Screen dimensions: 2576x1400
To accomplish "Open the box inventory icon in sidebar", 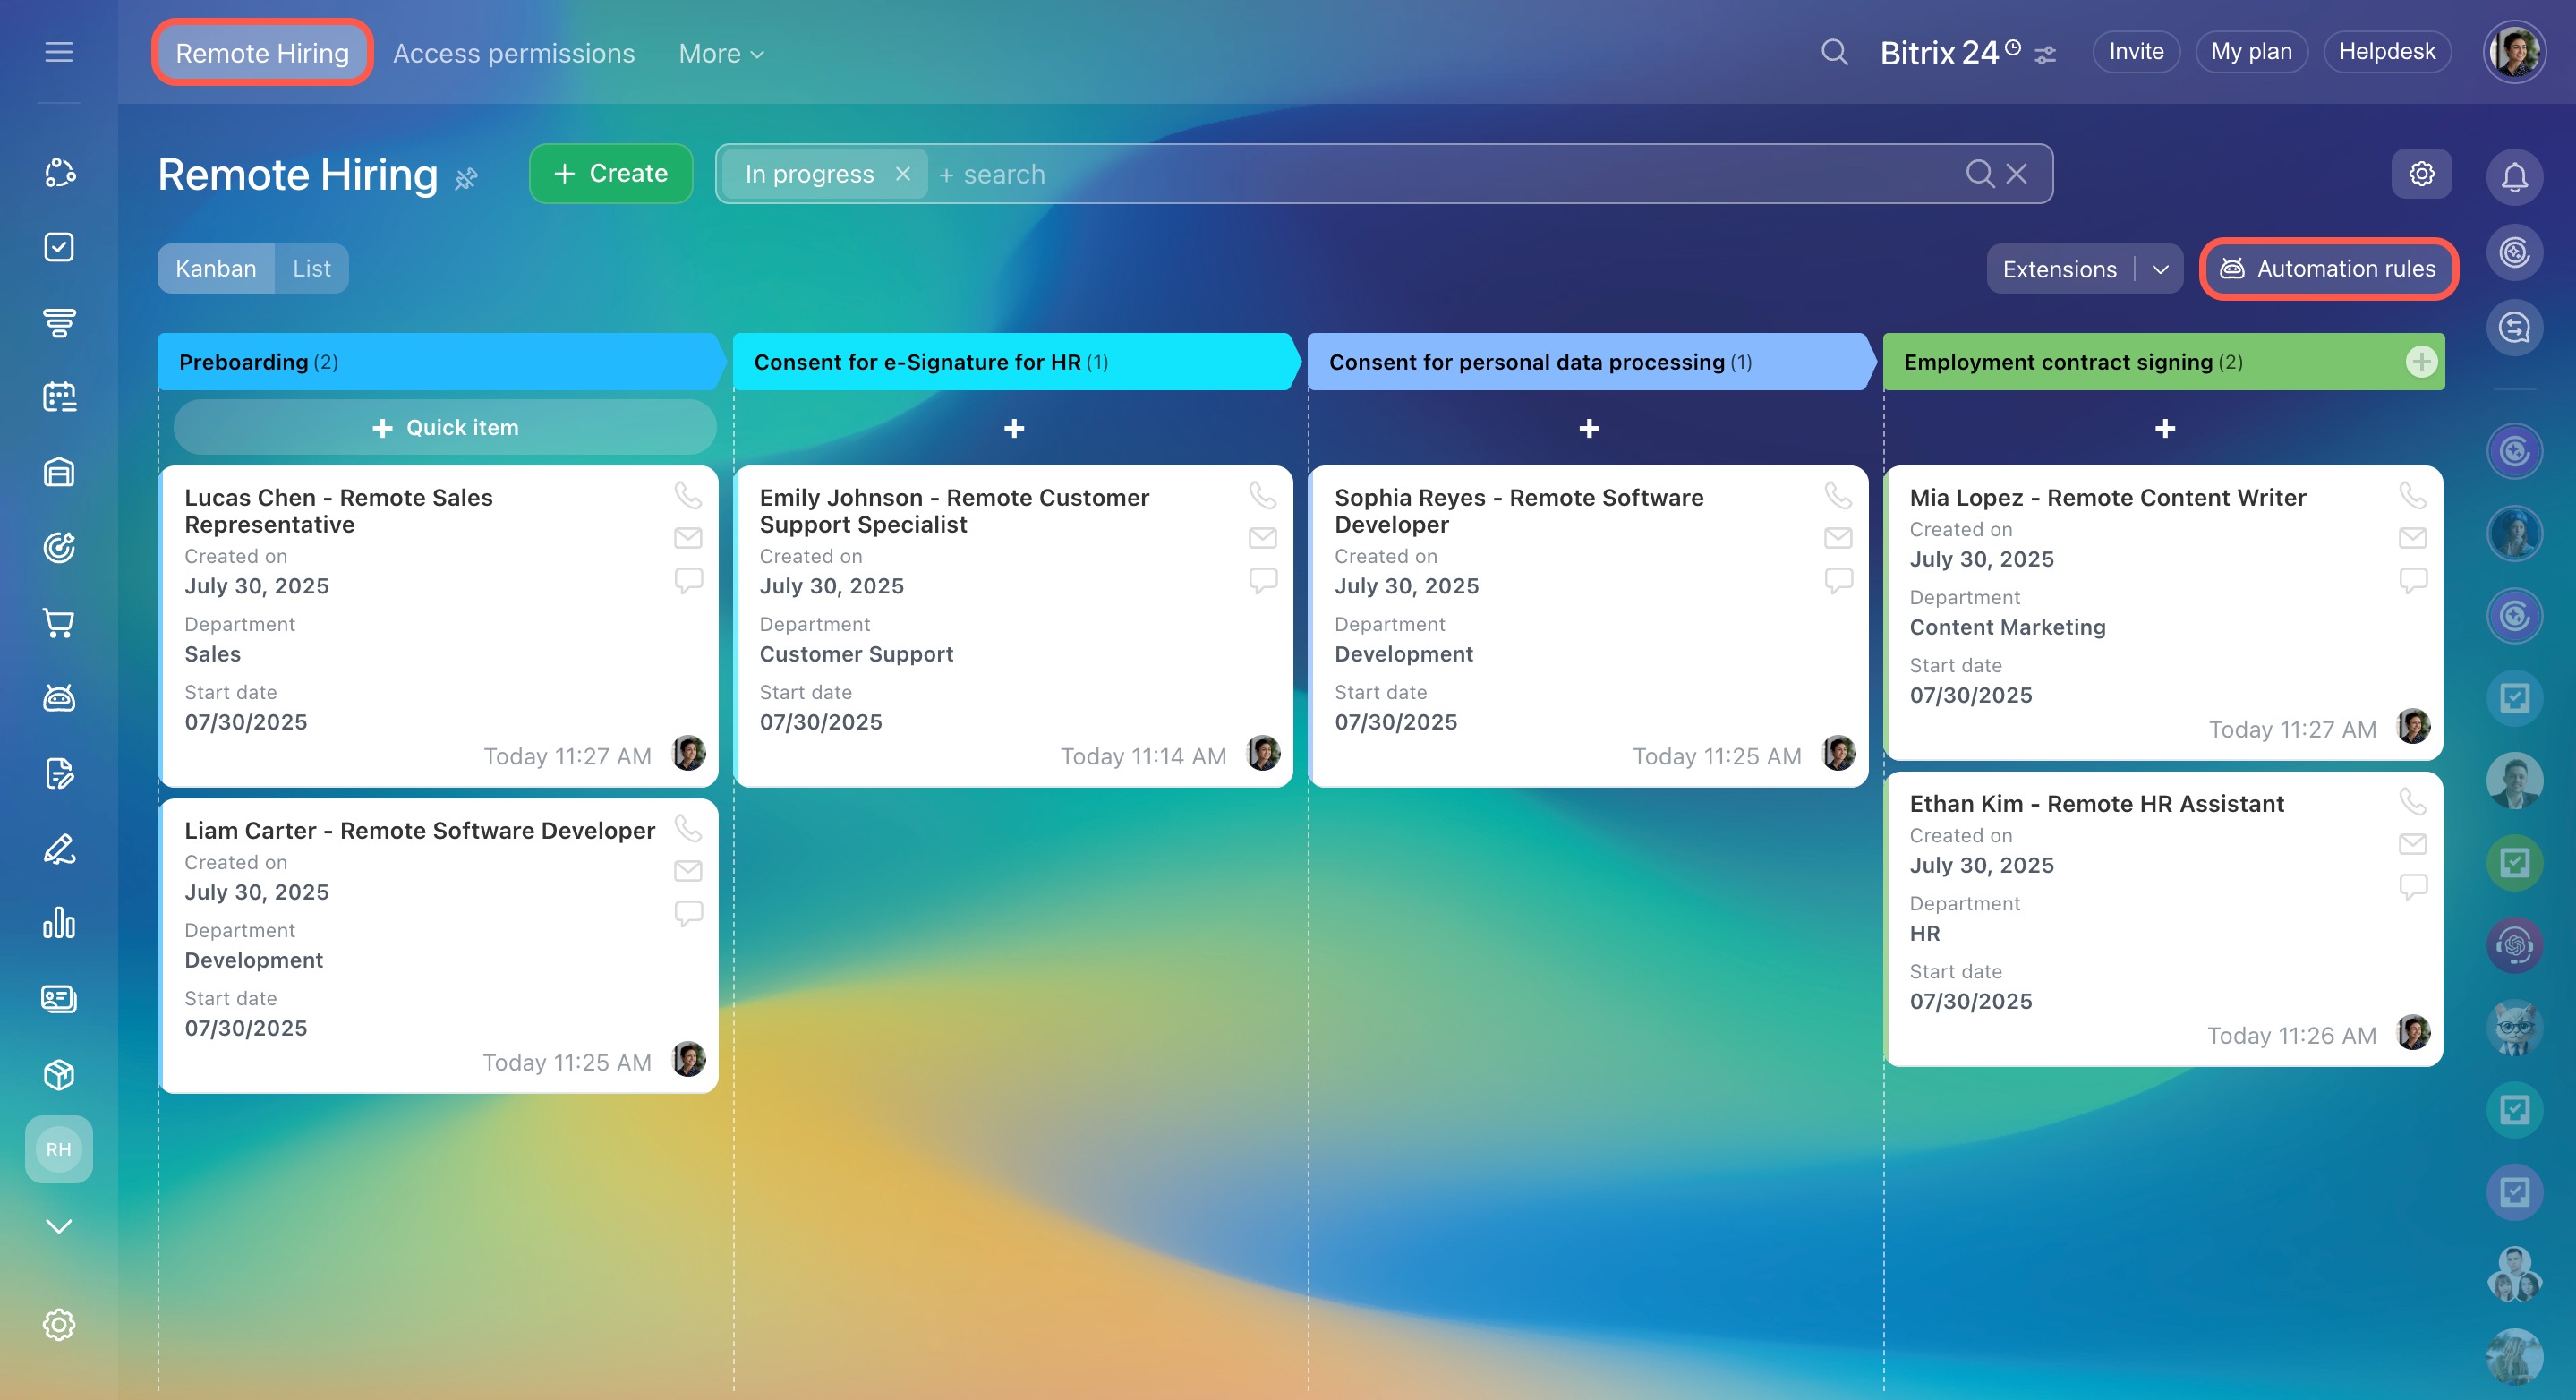I will click(59, 1075).
